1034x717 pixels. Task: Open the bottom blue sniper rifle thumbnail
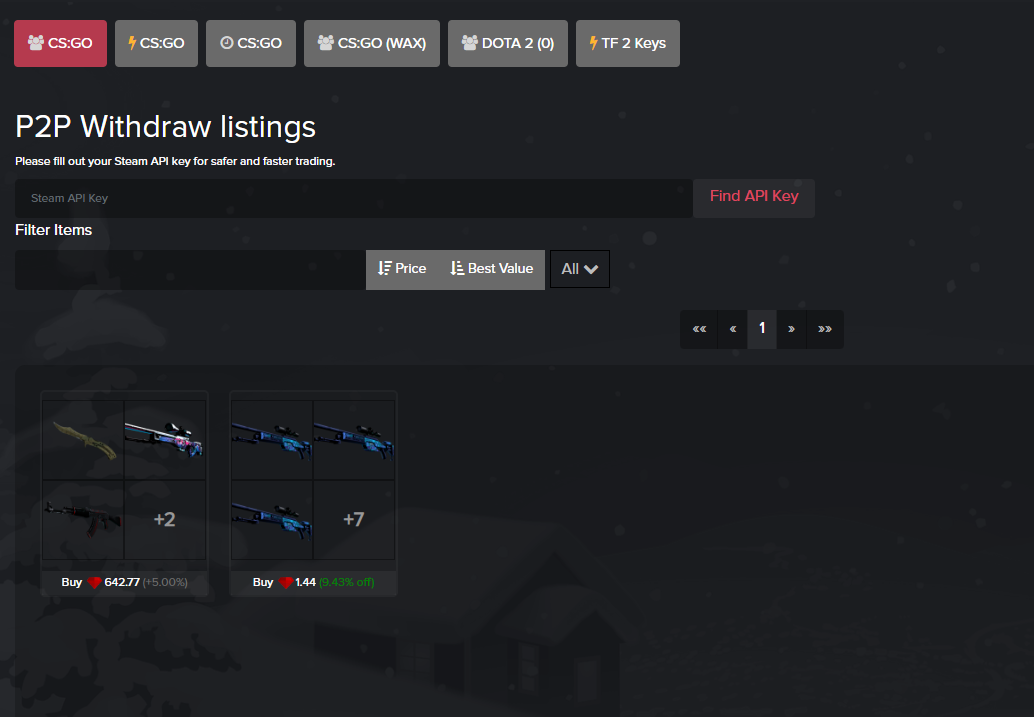[x=272, y=520]
